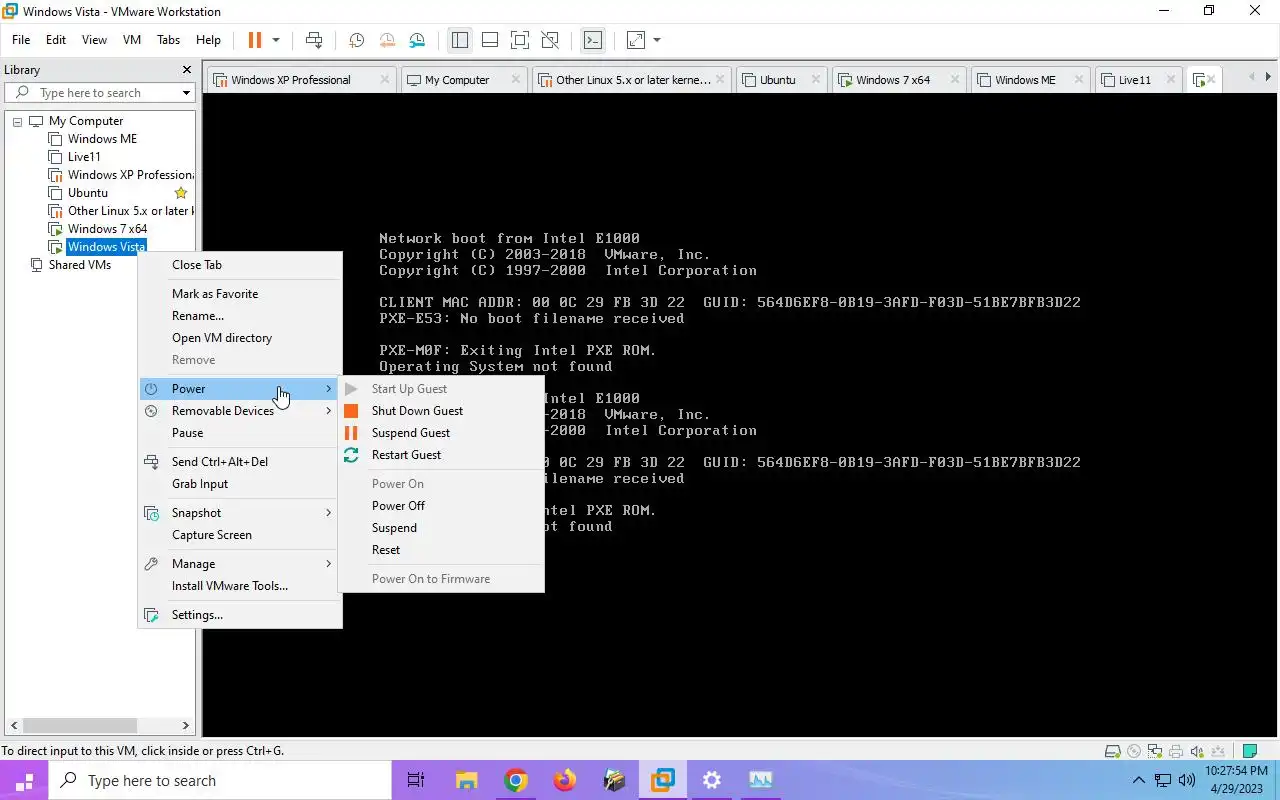Viewport: 1280px width, 800px height.
Task: Open the File menu
Action: pyautogui.click(x=21, y=40)
